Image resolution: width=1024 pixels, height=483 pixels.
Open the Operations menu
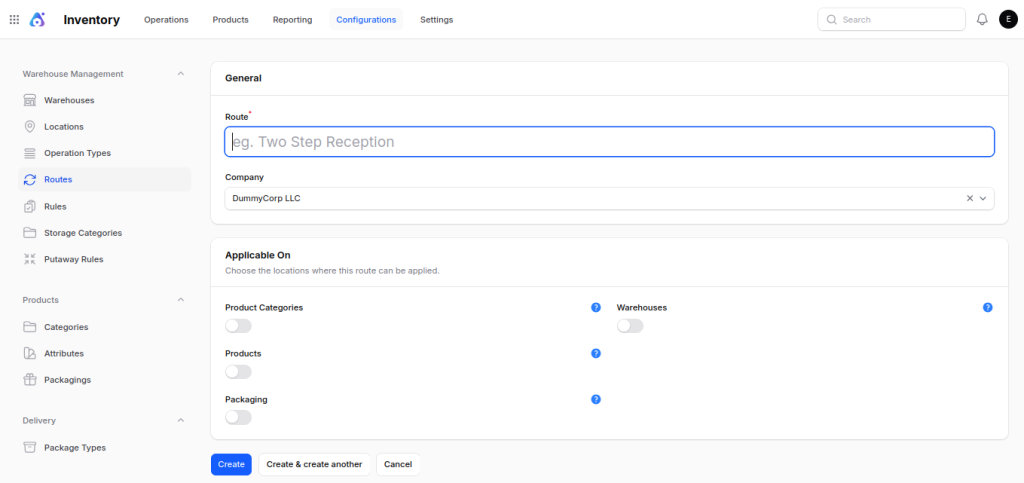pyautogui.click(x=167, y=20)
